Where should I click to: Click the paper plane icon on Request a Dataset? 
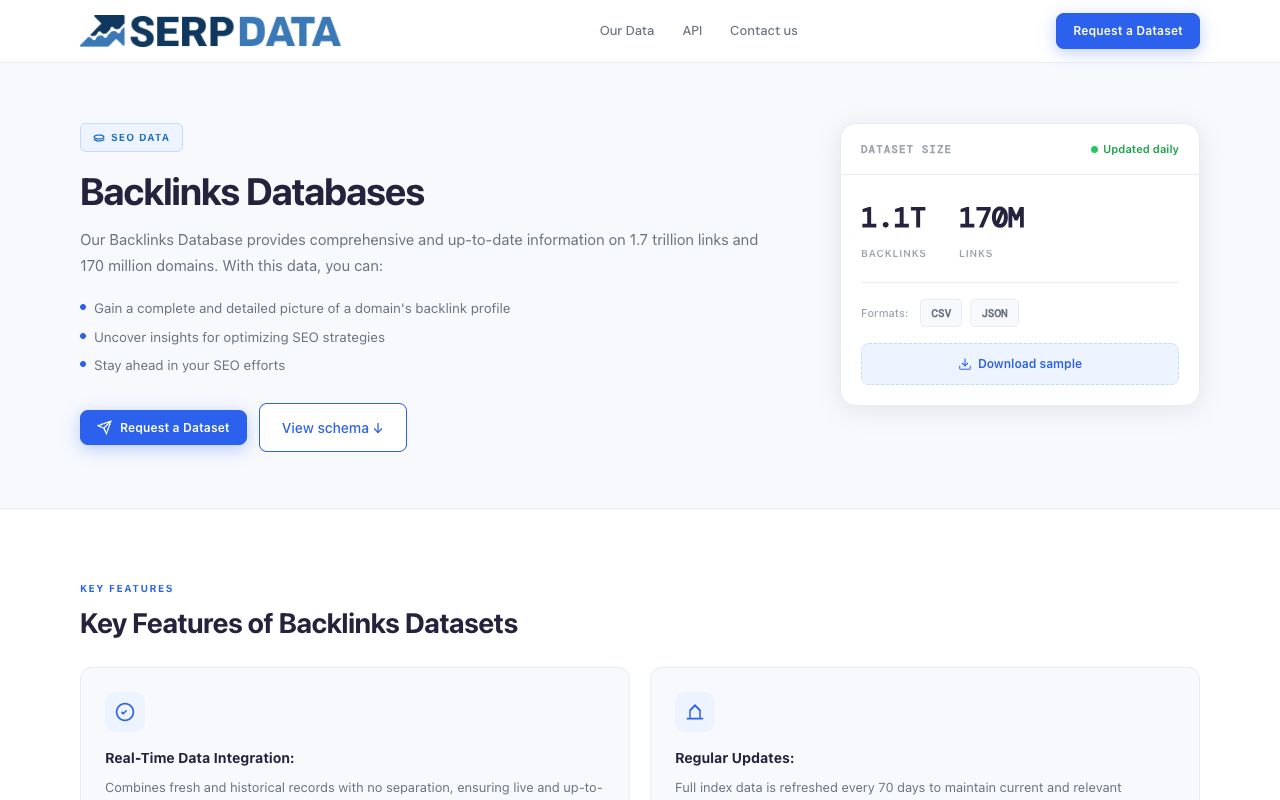[104, 428]
